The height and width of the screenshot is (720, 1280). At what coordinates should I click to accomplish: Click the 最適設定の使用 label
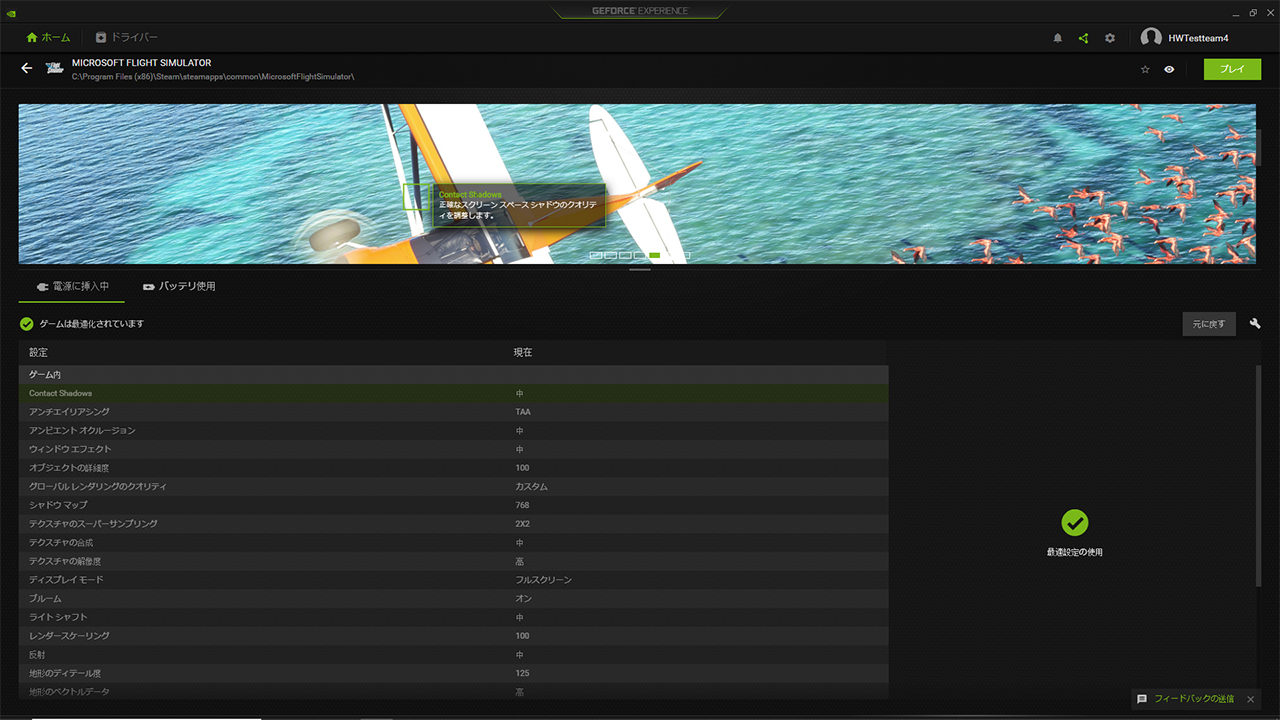coord(1074,552)
